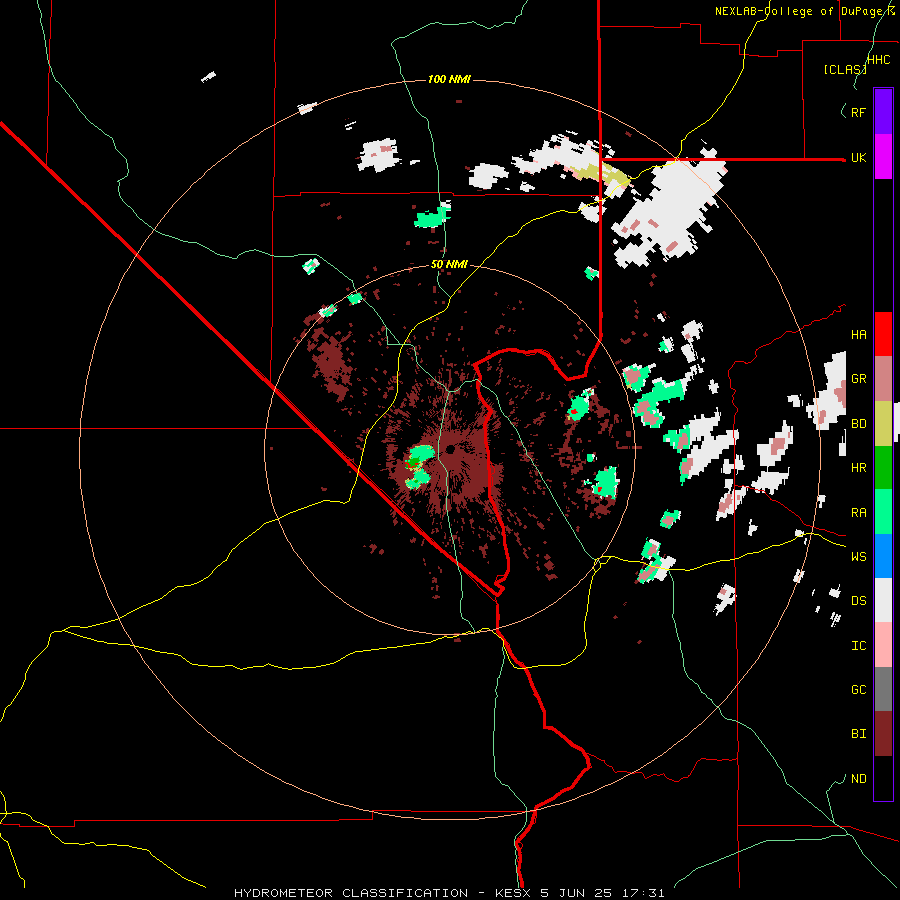Viewport: 900px width, 900px height.
Task: Click the "HHC" product code label
Action: click(x=879, y=60)
